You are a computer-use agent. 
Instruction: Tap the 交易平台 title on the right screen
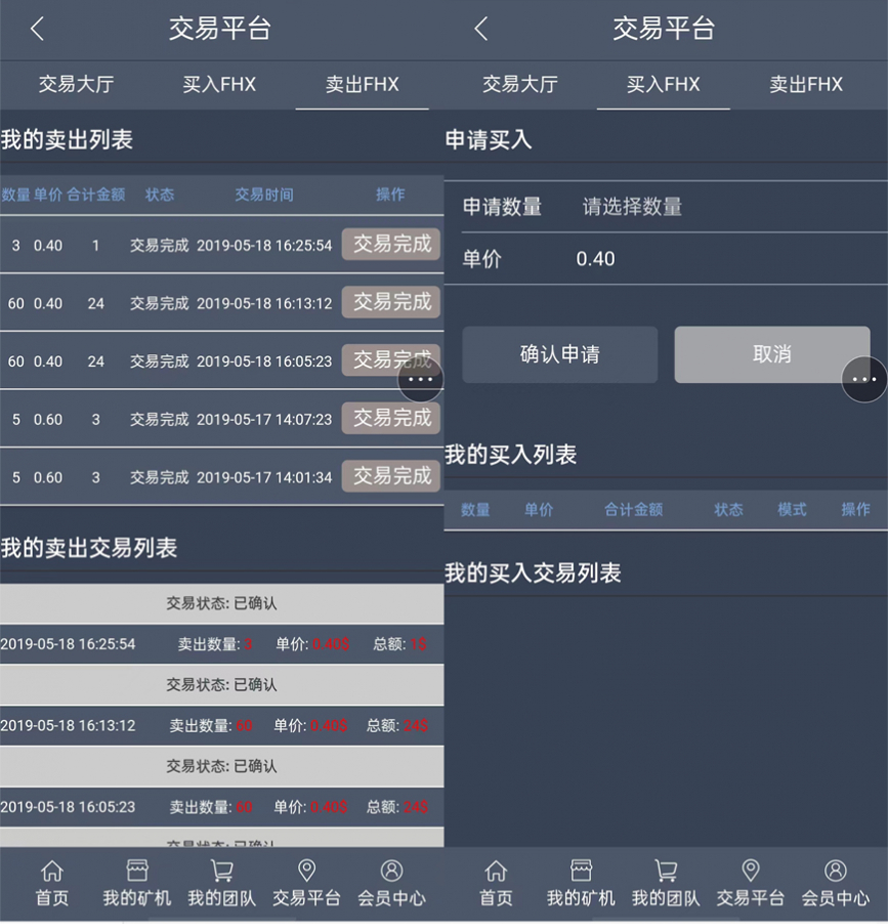pyautogui.click(x=663, y=28)
